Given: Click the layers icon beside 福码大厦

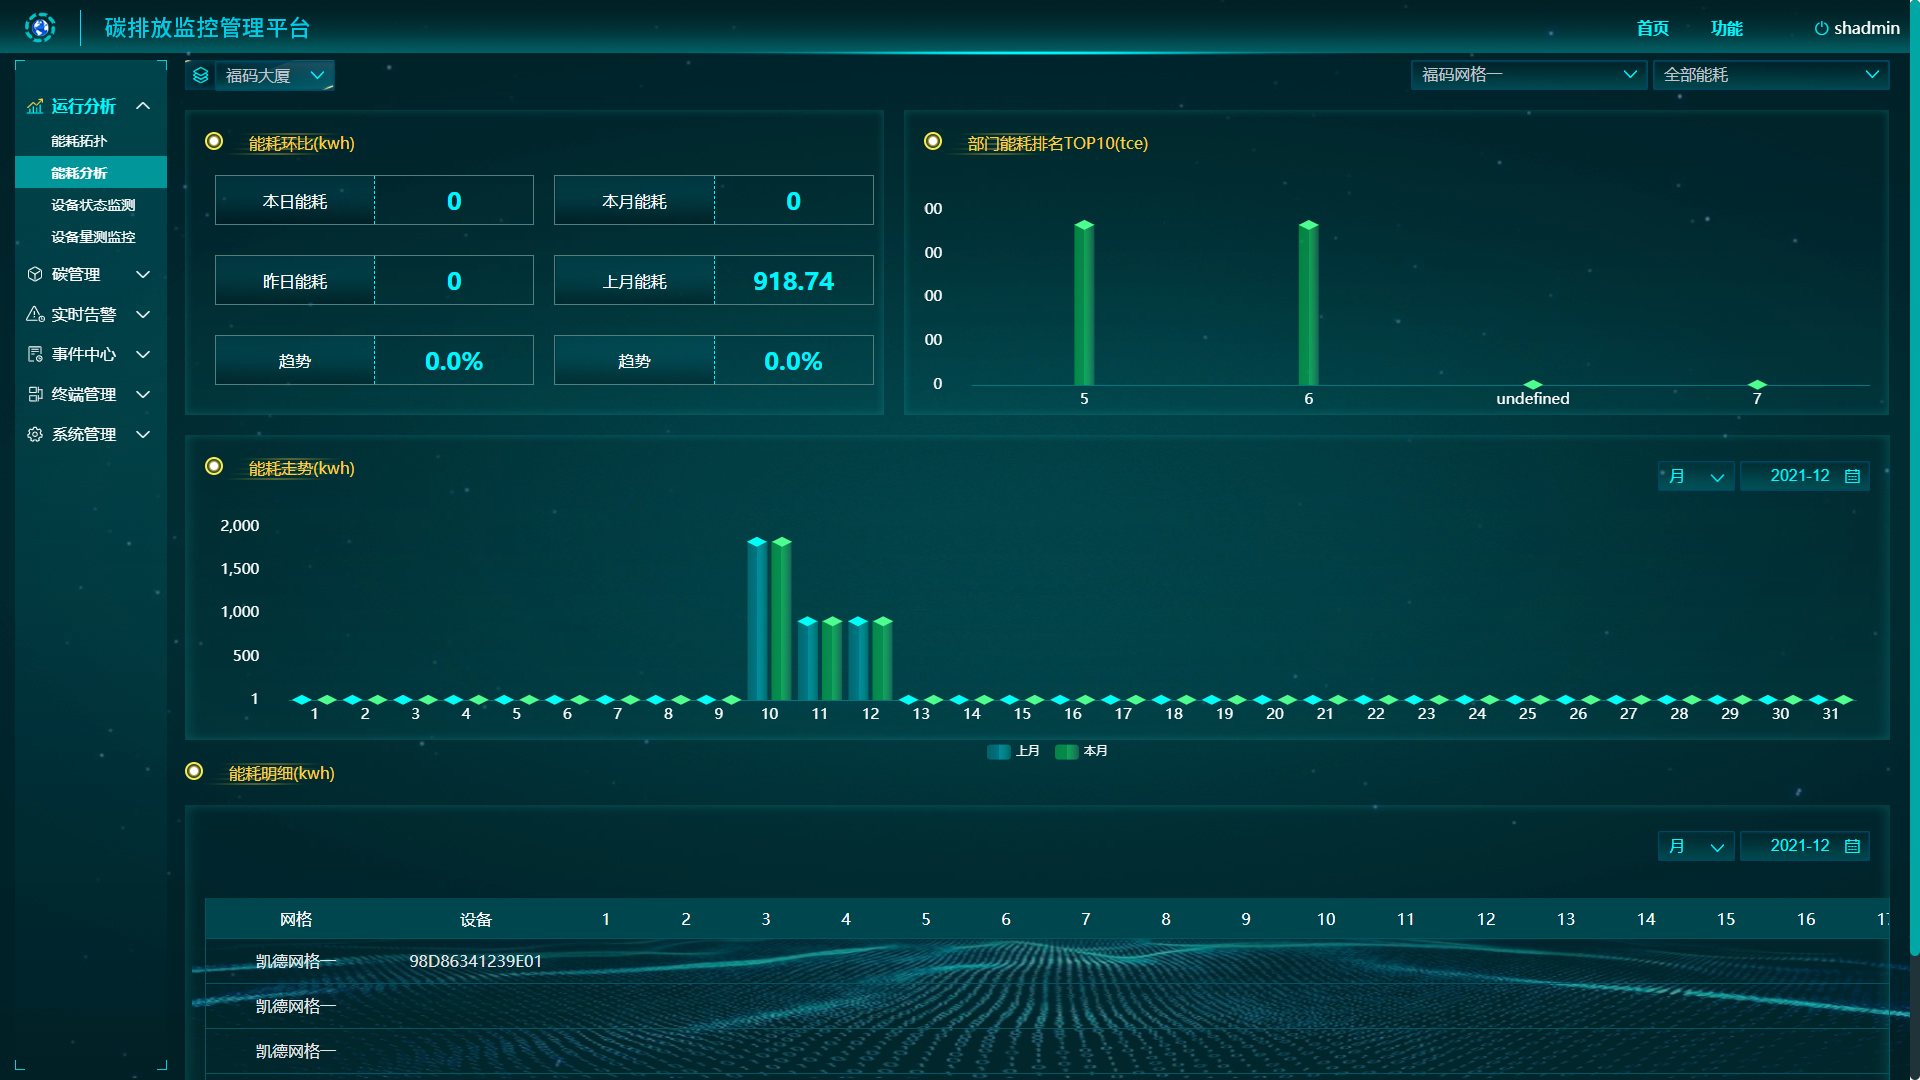Looking at the screenshot, I should [x=201, y=76].
